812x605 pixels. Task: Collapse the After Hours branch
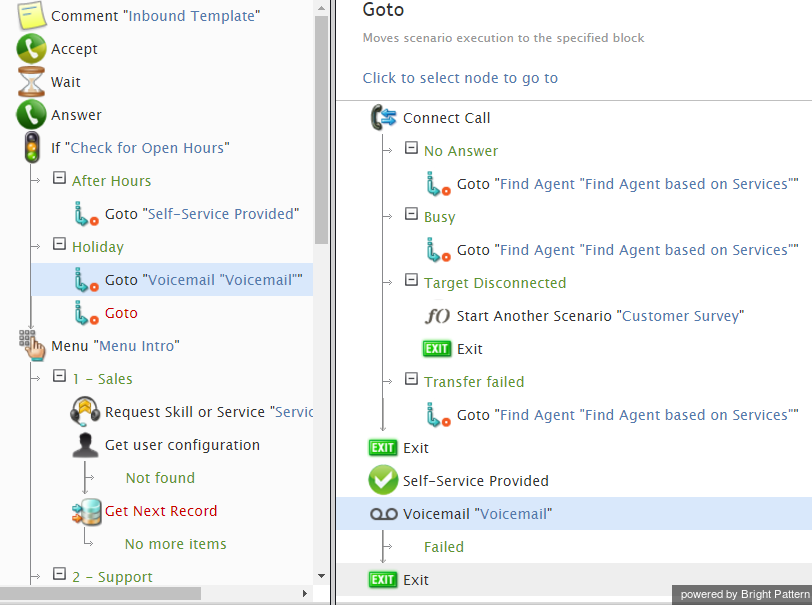[x=60, y=179]
